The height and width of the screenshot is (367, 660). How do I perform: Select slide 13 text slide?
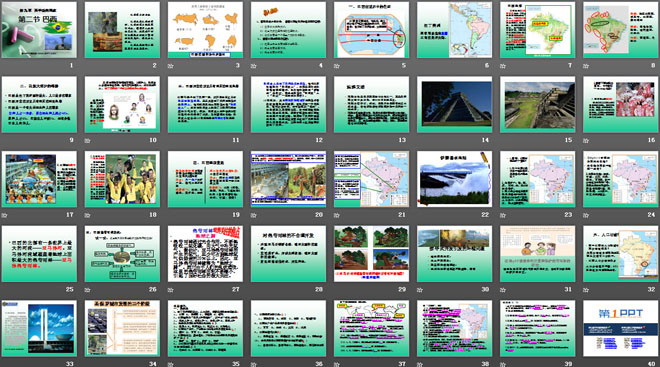click(x=372, y=104)
